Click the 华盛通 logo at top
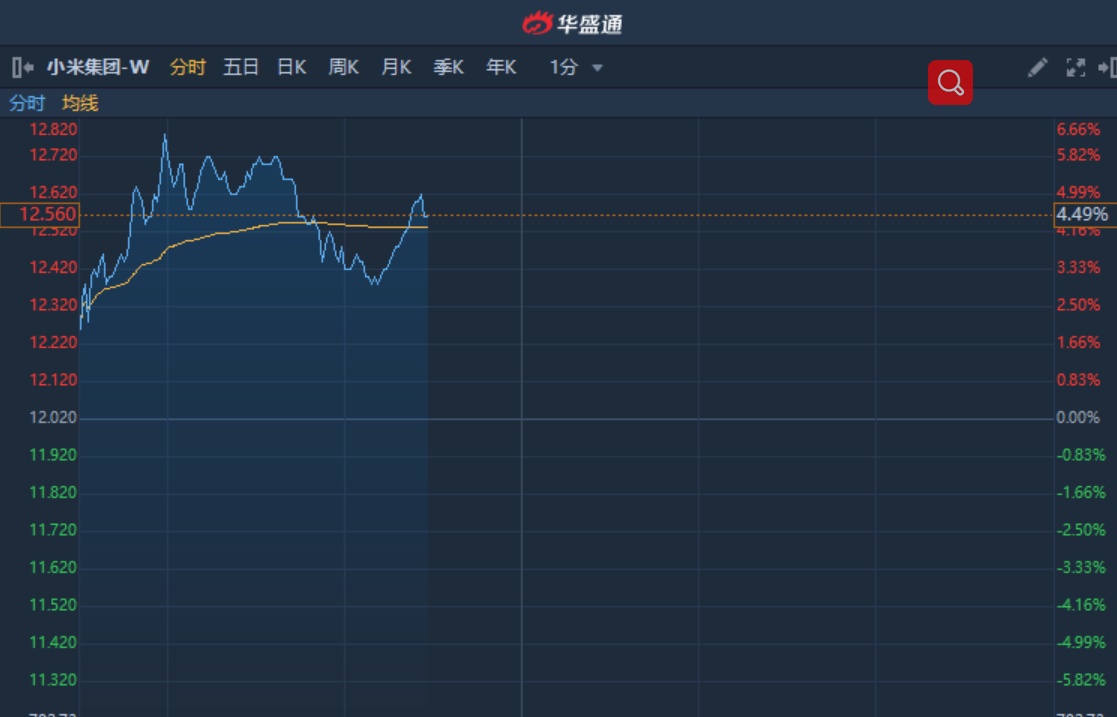This screenshot has width=1117, height=717. [x=572, y=24]
